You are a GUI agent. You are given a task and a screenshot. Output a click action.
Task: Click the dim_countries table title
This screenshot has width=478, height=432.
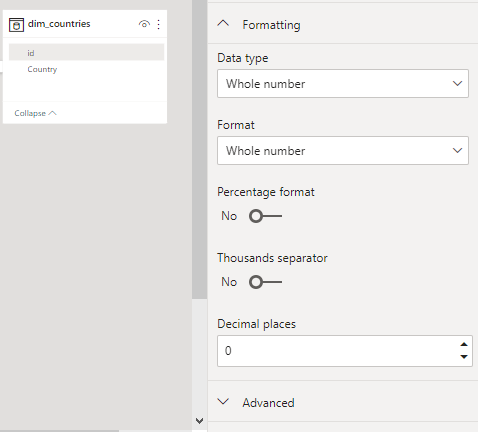59,24
